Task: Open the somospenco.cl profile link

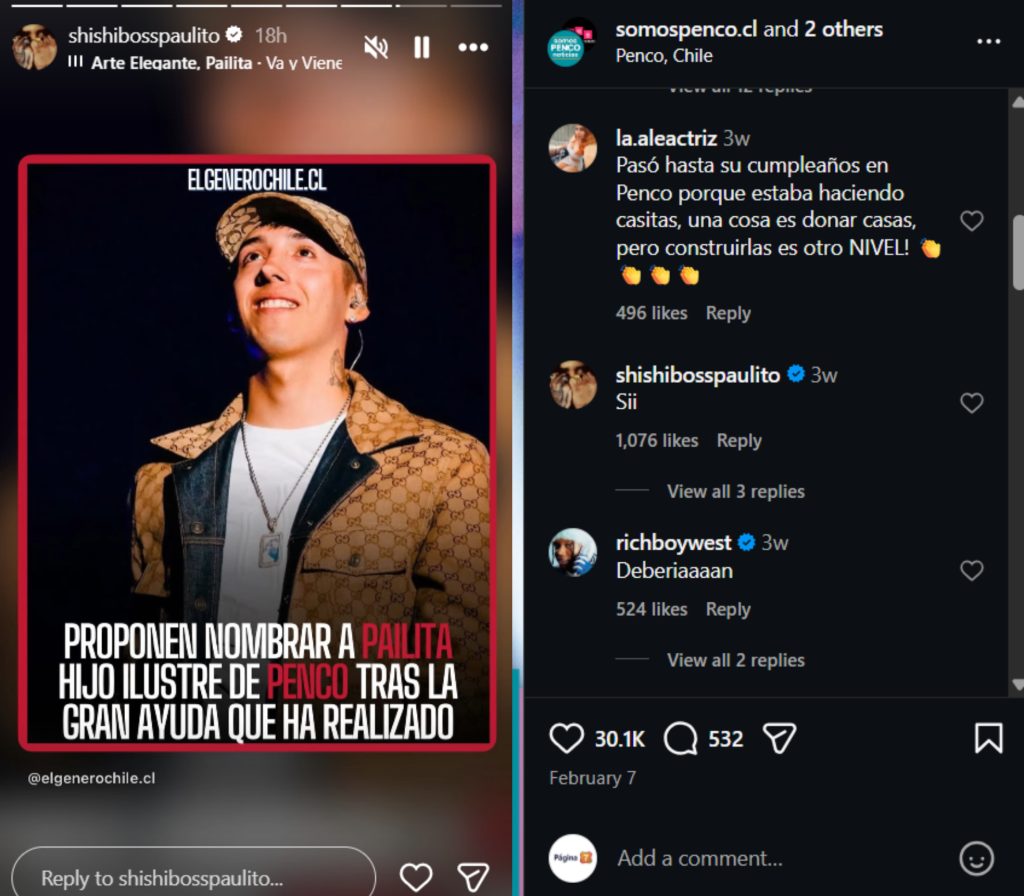Action: [685, 30]
